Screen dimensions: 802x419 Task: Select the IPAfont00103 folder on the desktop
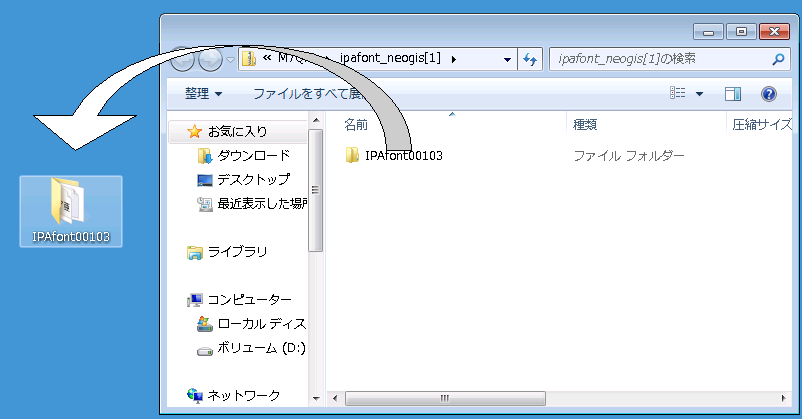[x=71, y=211]
